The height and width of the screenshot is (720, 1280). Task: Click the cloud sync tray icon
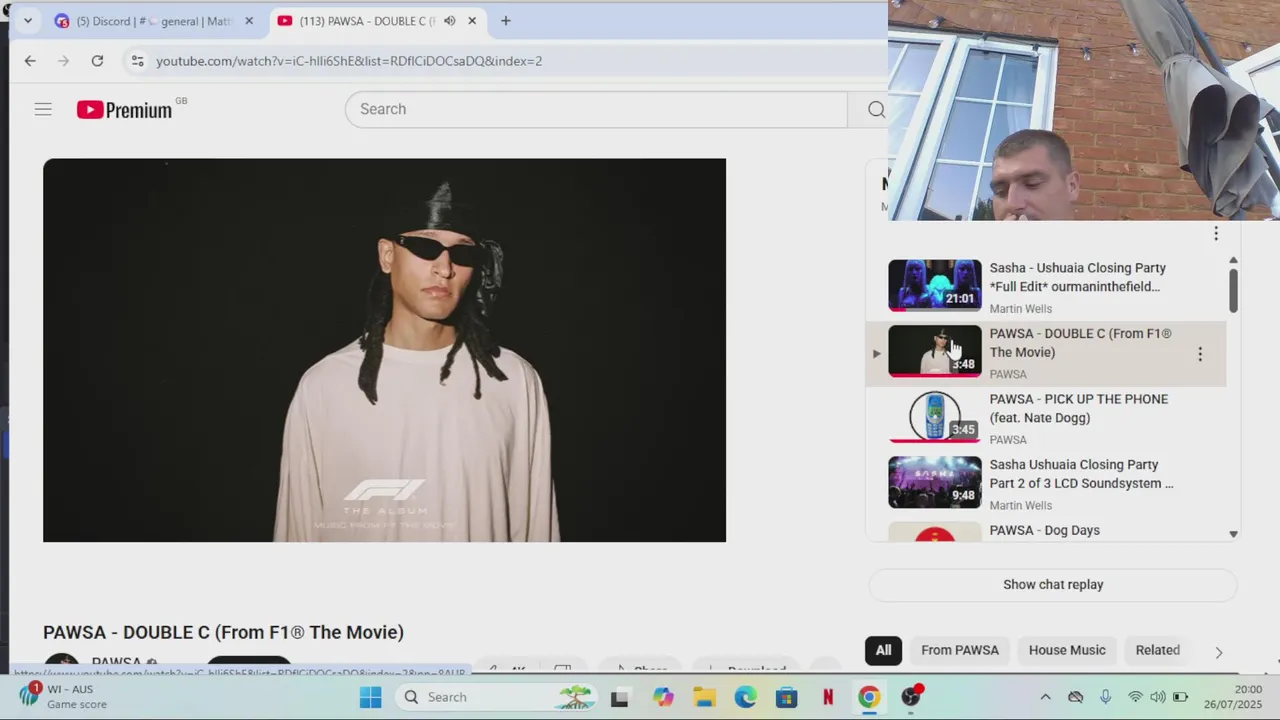point(1076,697)
